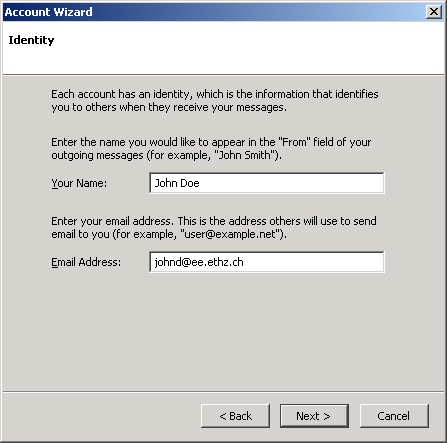
Task: Click the line 'you to others when they receive'
Action: pos(169,108)
